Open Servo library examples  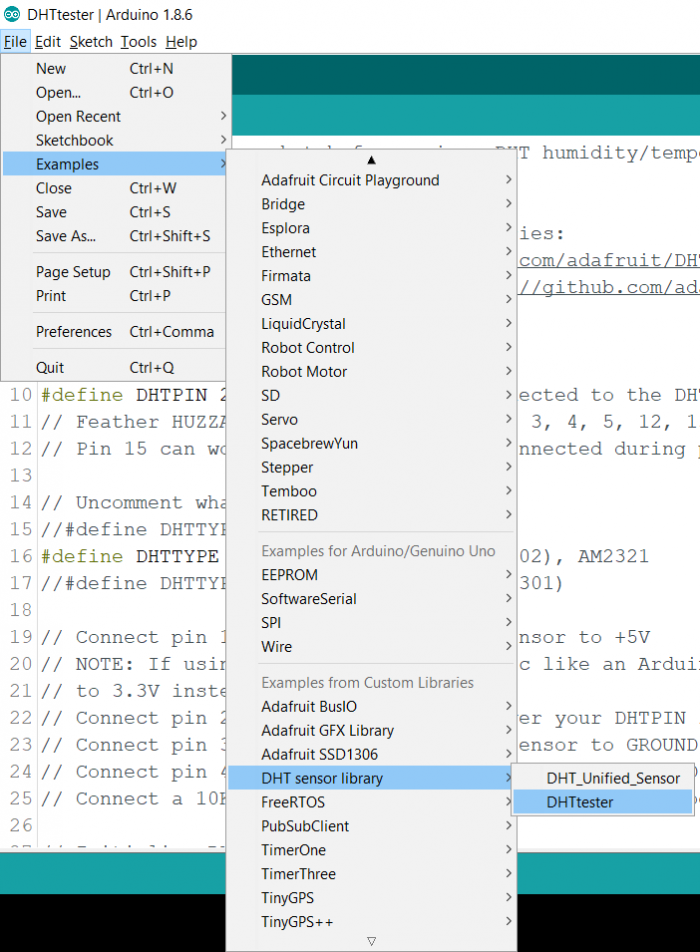click(372, 420)
